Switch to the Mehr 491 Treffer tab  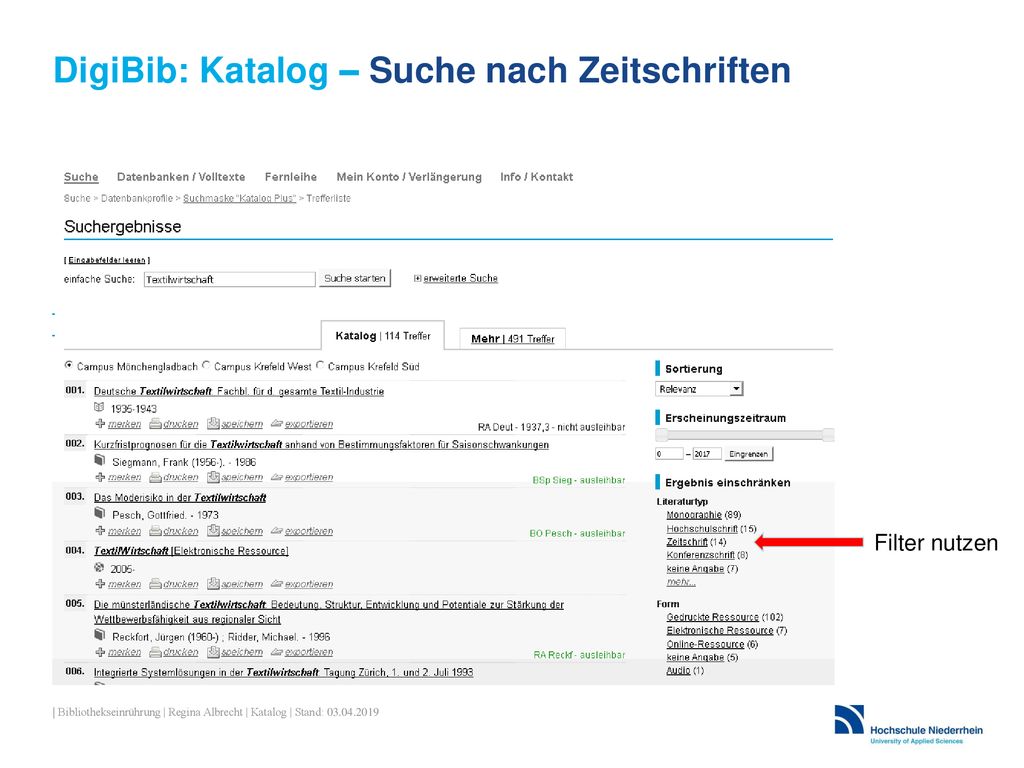click(513, 339)
